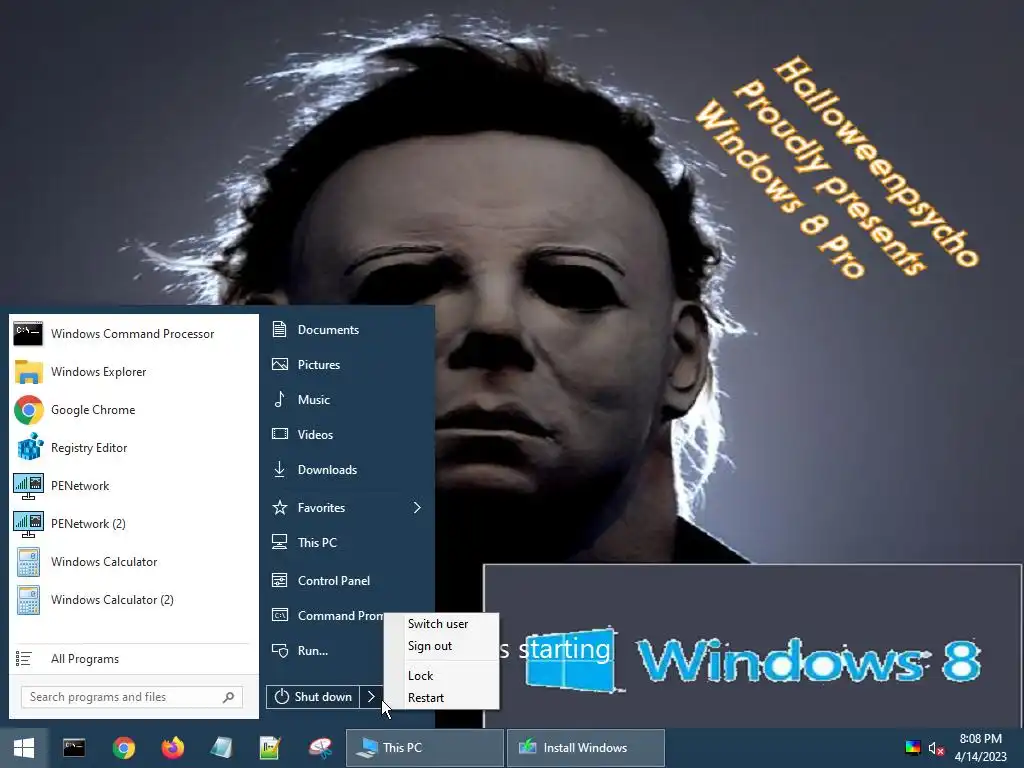
Task: Launch Chrome from the taskbar
Action: (x=123, y=748)
